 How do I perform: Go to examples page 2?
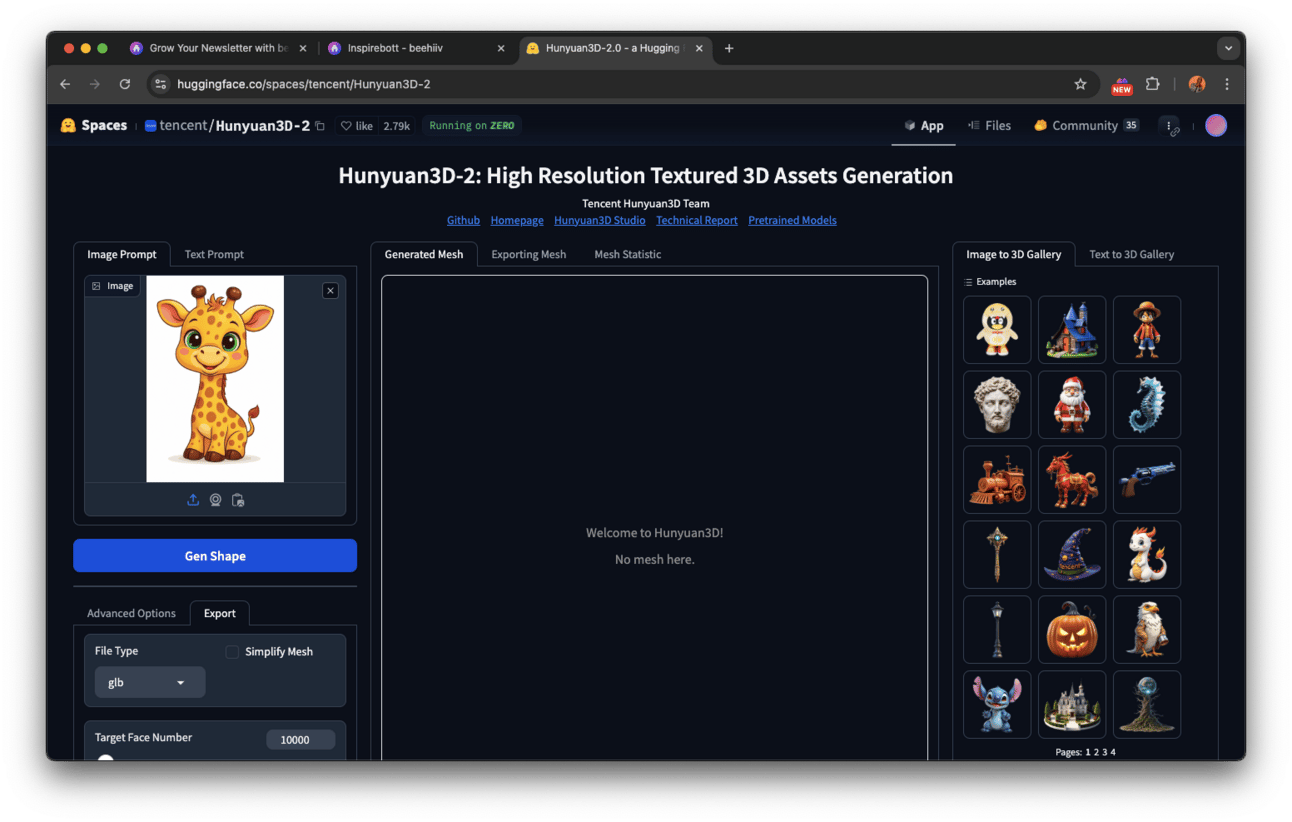[1096, 752]
